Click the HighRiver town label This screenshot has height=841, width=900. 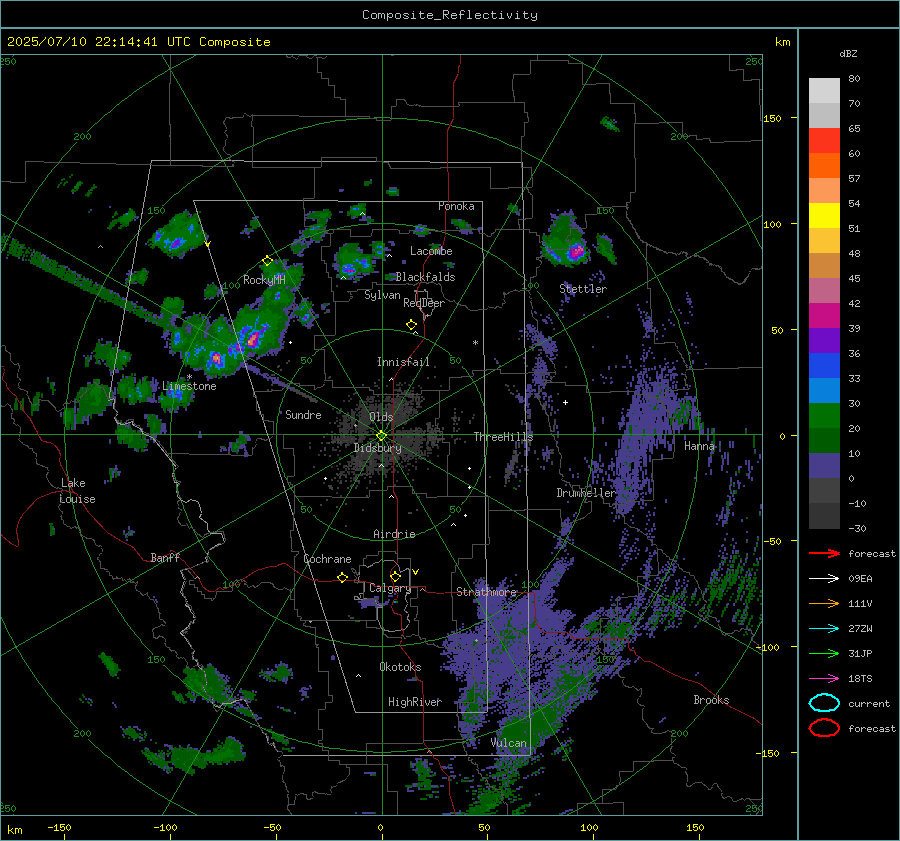coord(415,702)
